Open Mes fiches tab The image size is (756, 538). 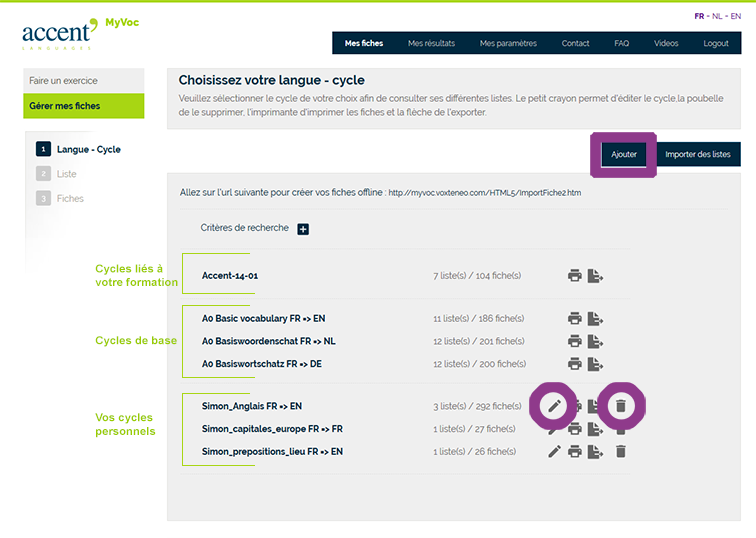[x=364, y=43]
